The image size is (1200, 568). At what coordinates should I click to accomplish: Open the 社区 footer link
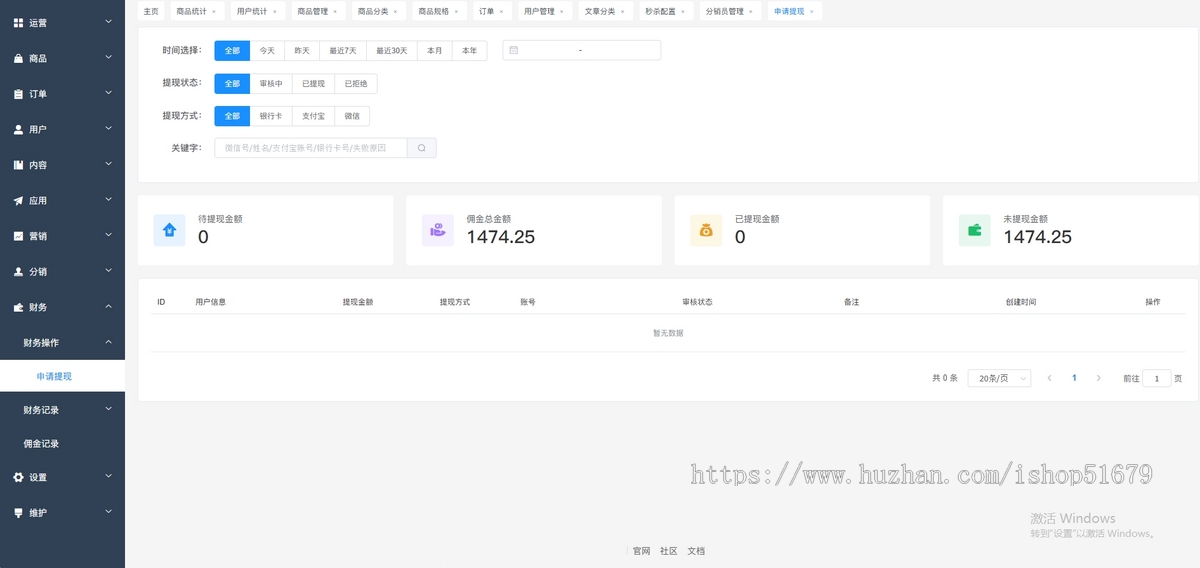(x=669, y=551)
